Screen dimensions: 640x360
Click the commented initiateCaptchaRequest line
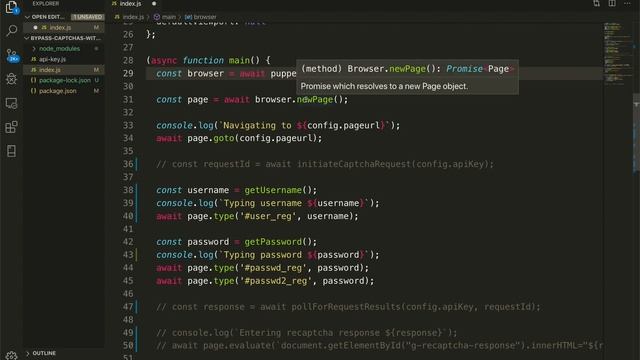pyautogui.click(x=325, y=164)
